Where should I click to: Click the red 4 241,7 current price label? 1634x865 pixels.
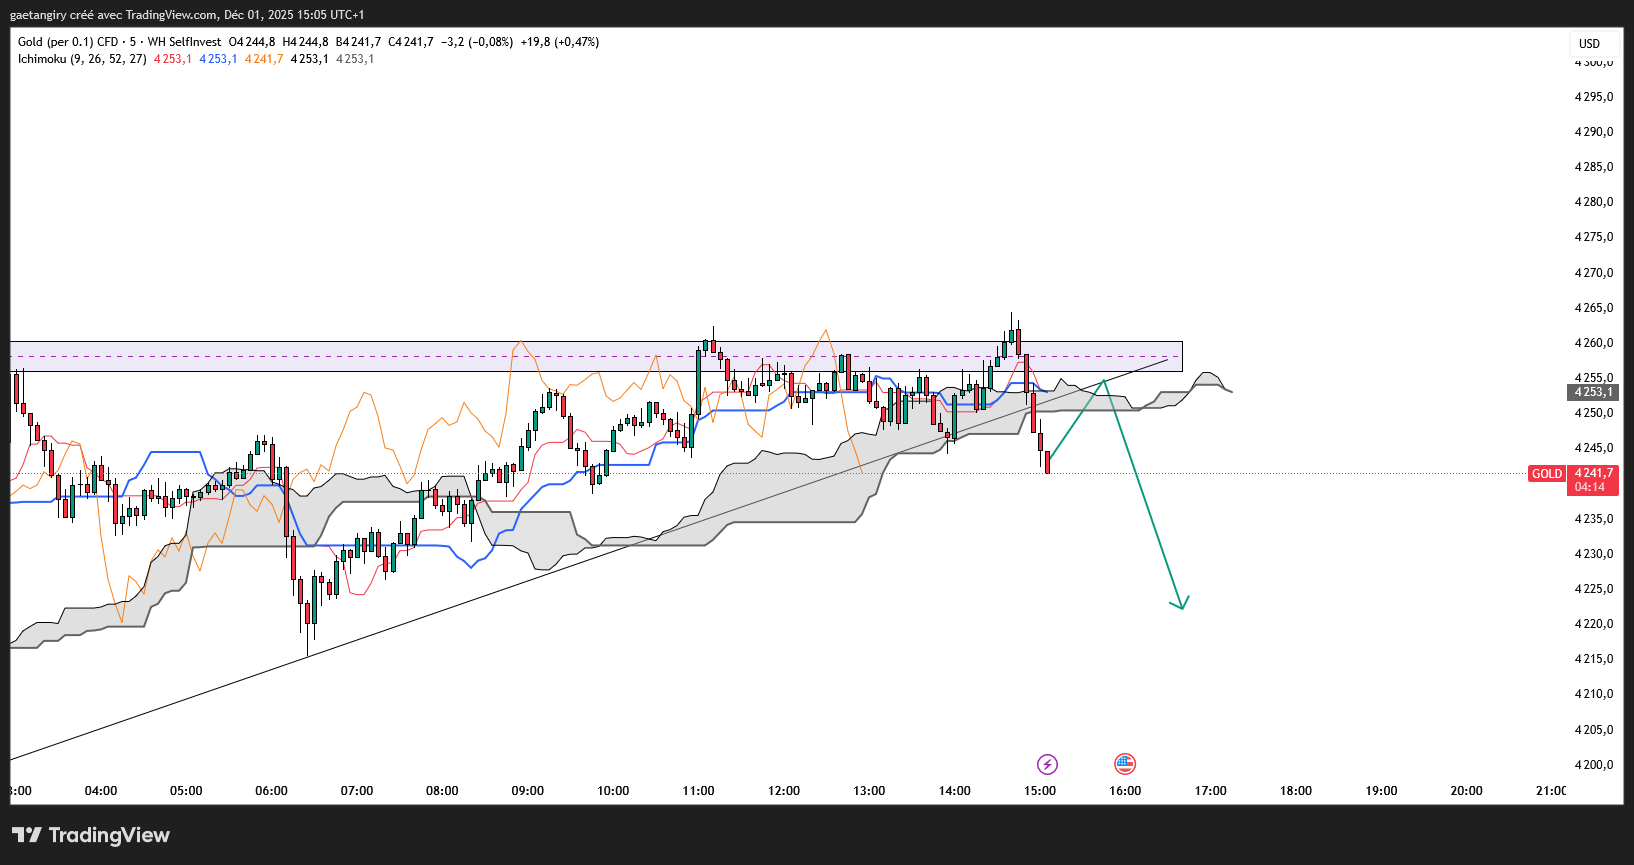(1594, 473)
